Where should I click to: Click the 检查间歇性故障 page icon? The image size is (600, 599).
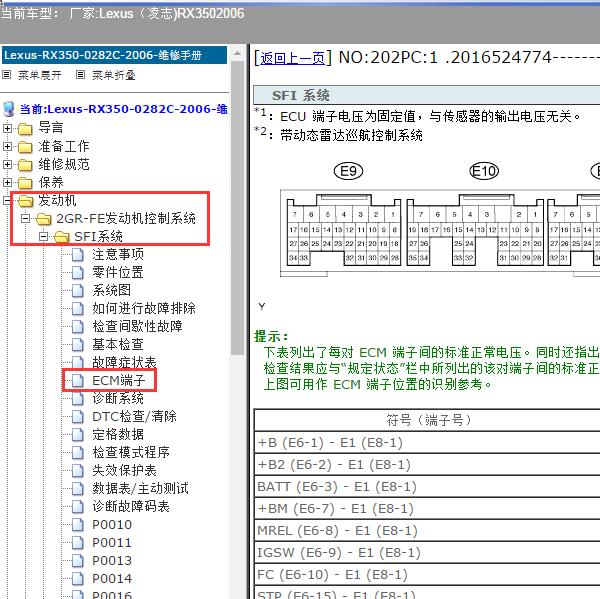tap(78, 326)
